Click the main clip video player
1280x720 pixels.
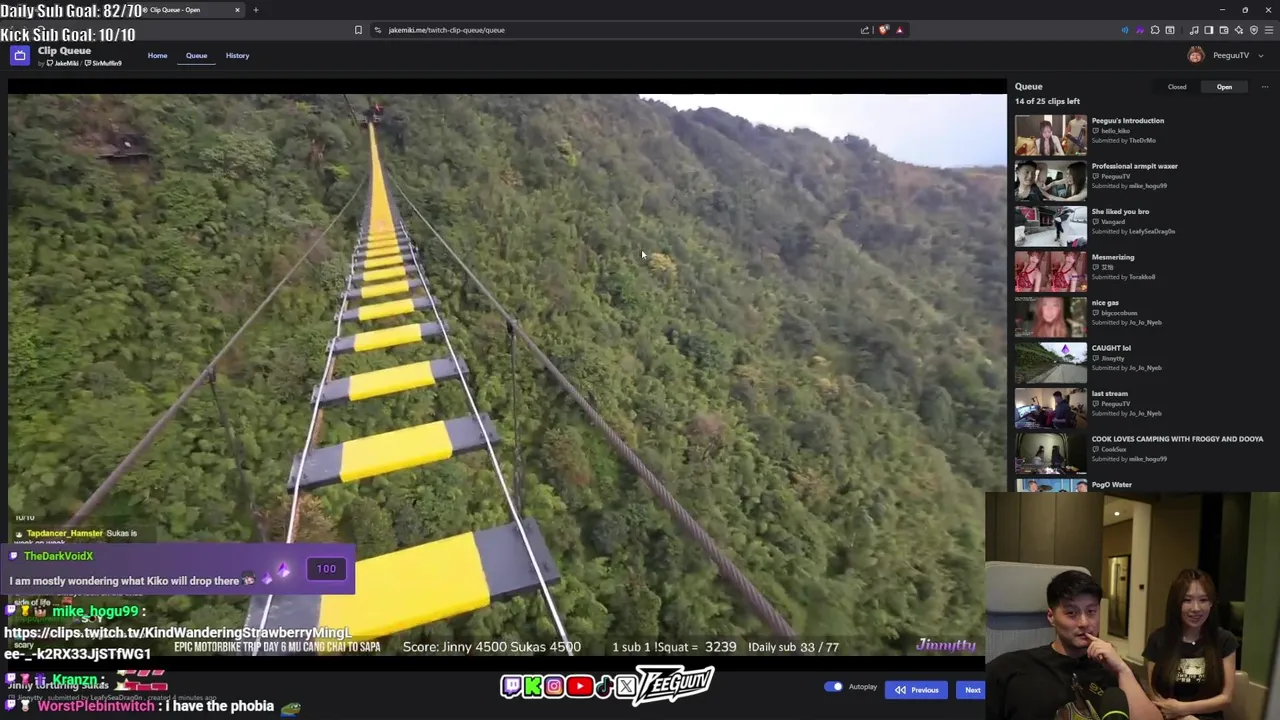coord(507,375)
